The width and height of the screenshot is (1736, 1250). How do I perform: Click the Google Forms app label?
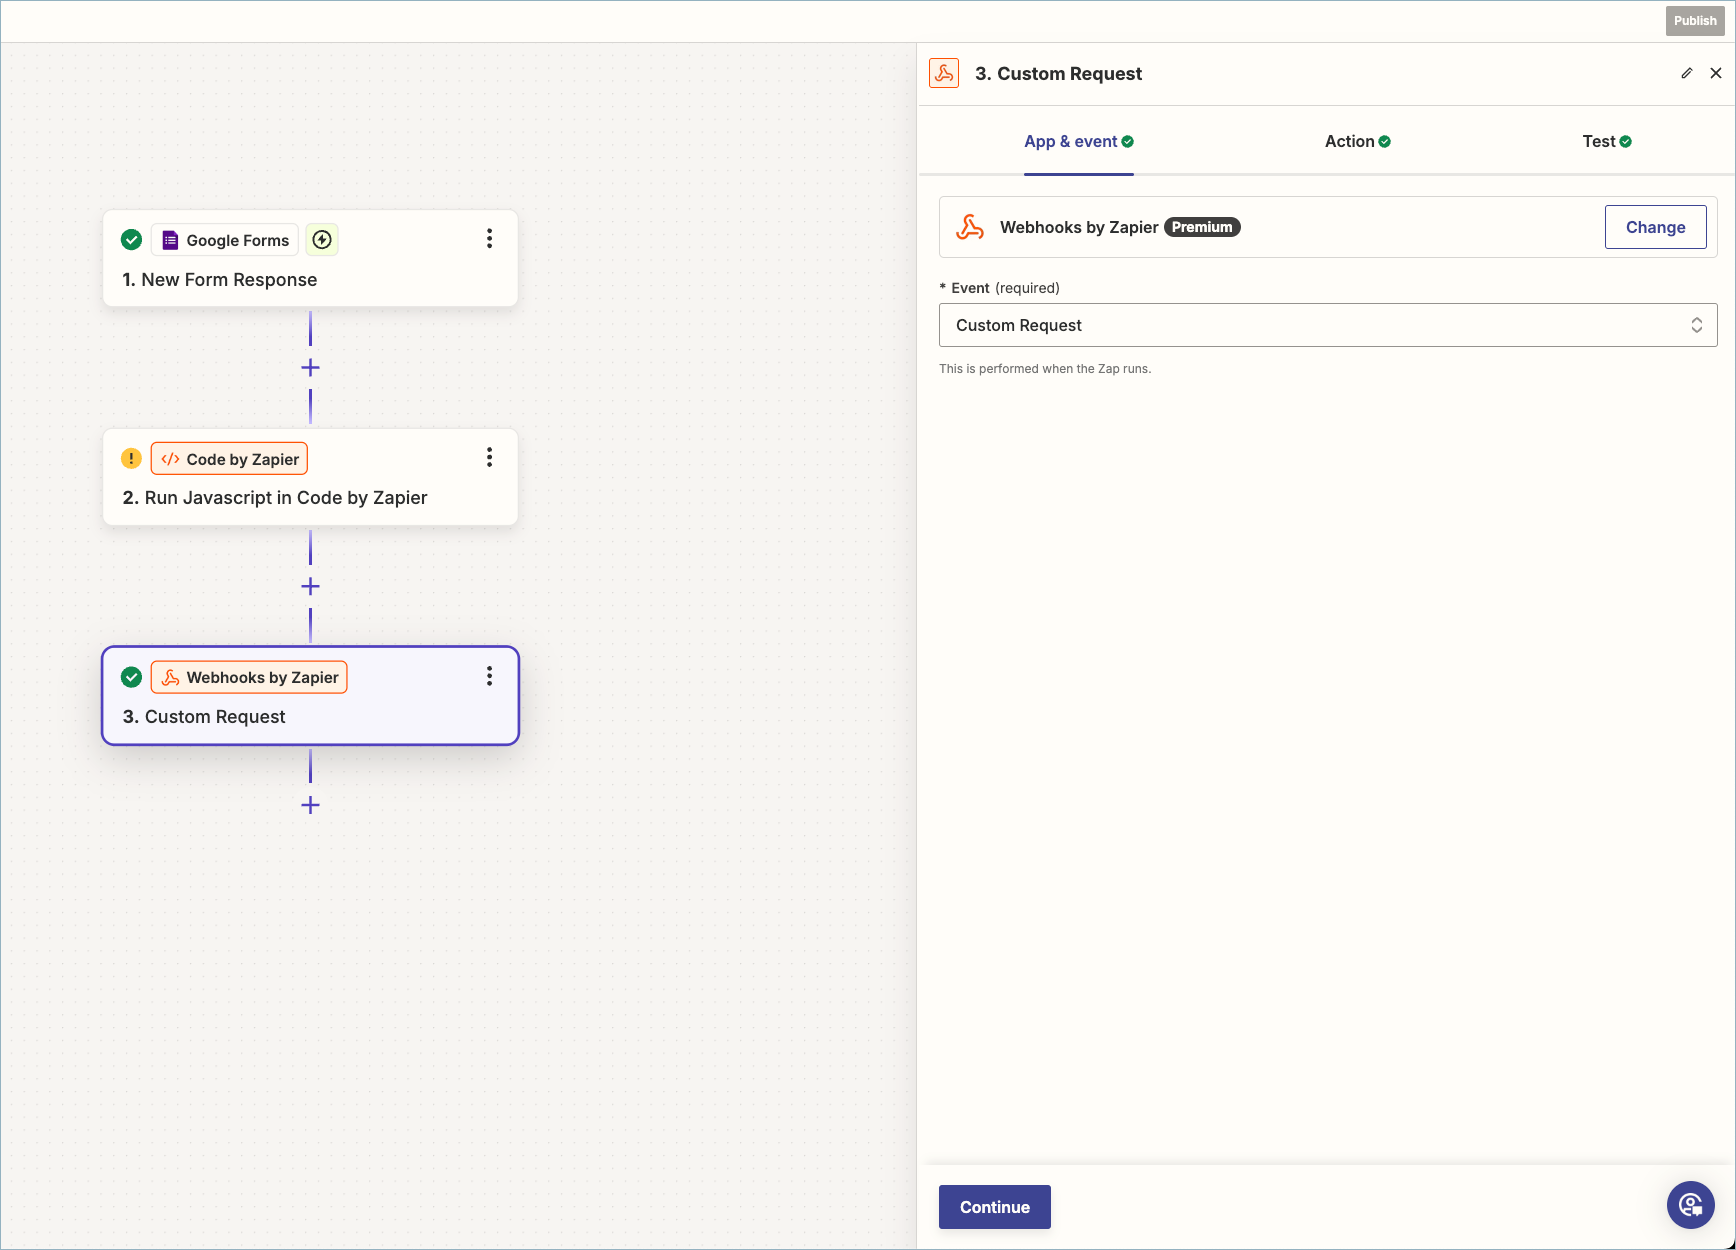point(225,240)
